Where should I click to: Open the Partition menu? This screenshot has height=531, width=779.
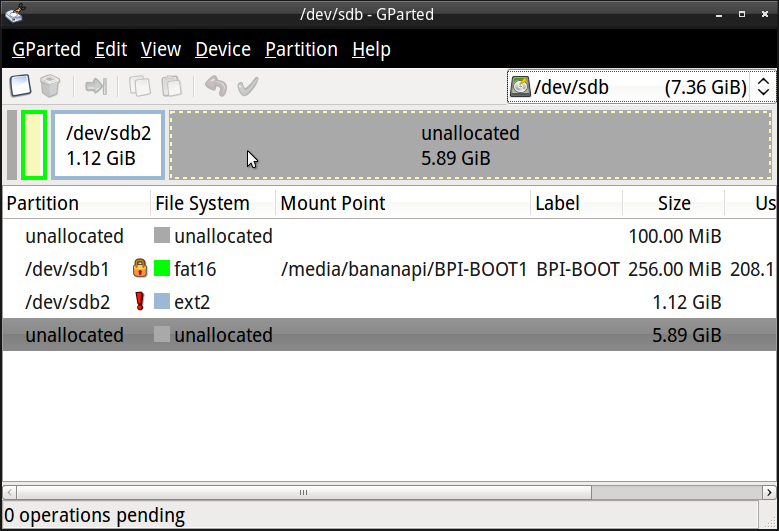(301, 49)
